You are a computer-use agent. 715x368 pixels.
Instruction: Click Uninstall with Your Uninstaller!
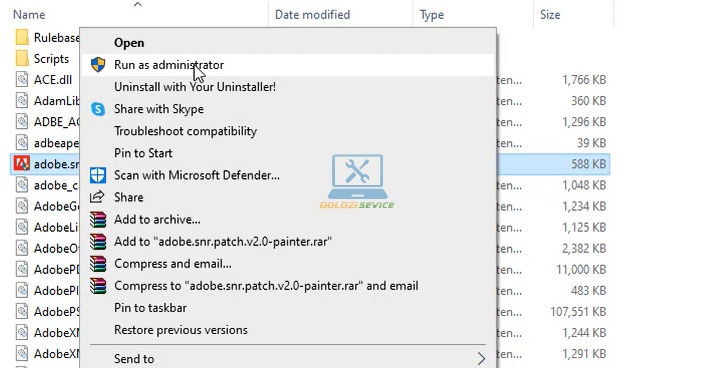coord(195,87)
